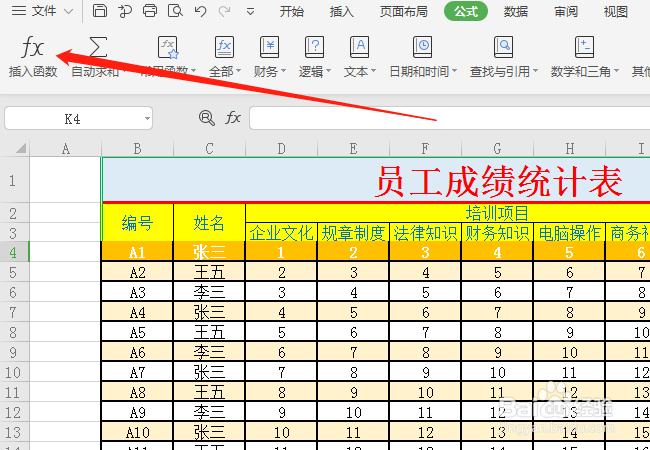This screenshot has width=650, height=450.
Task: Click the Insert Function (插入函数) fx icon
Action: pyautogui.click(x=32, y=47)
